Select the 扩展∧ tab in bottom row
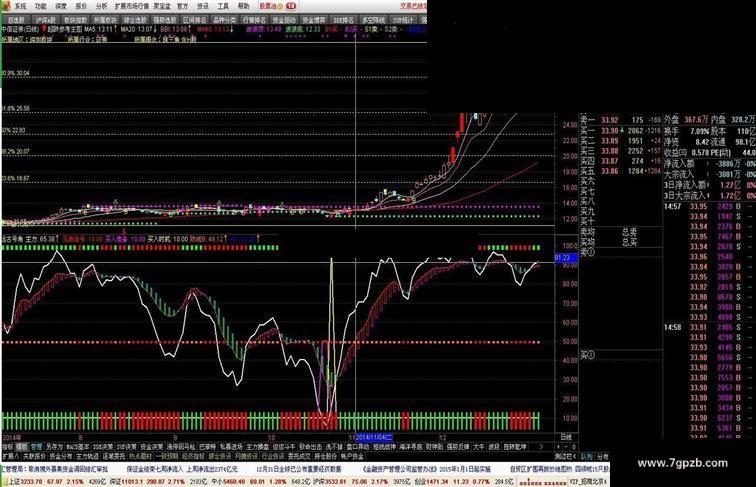Image resolution: width=756 pixels, height=487 pixels. point(10,456)
